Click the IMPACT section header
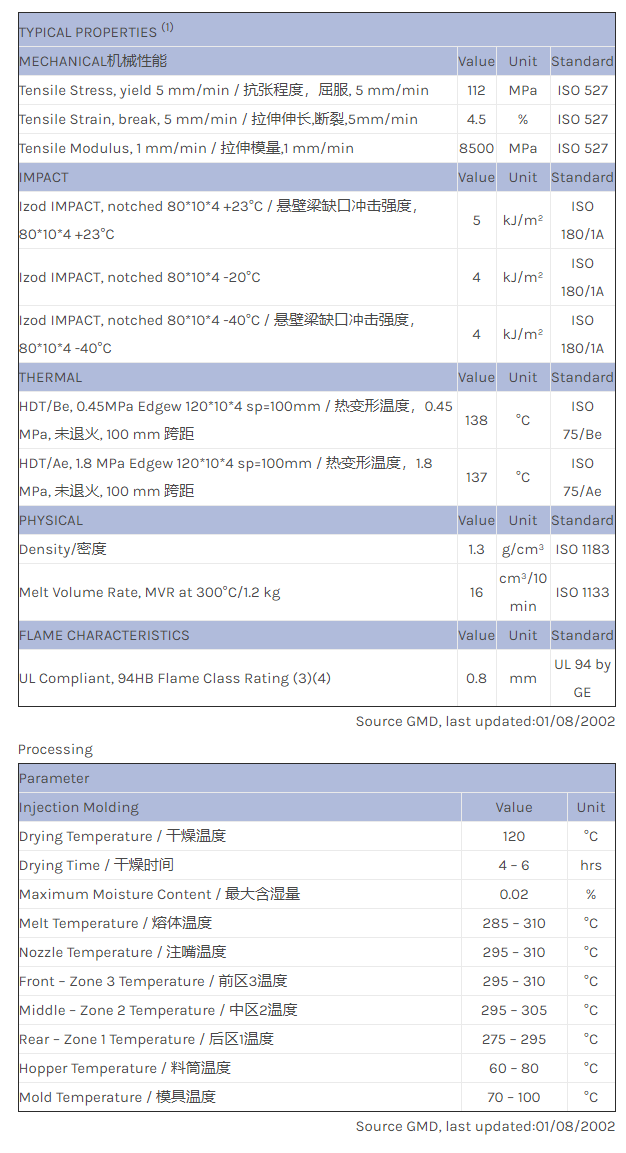Viewport: 626px width, 1153px height. coord(44,177)
